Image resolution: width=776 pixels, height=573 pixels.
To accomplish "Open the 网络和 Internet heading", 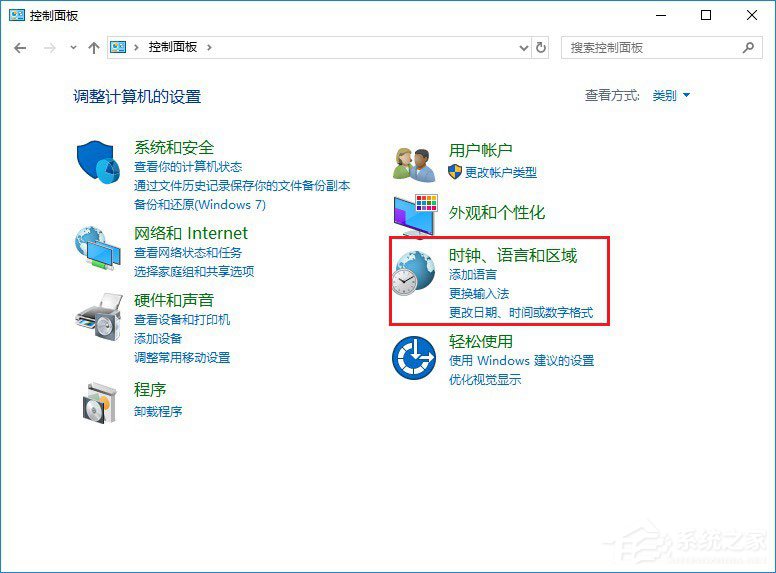I will (191, 233).
